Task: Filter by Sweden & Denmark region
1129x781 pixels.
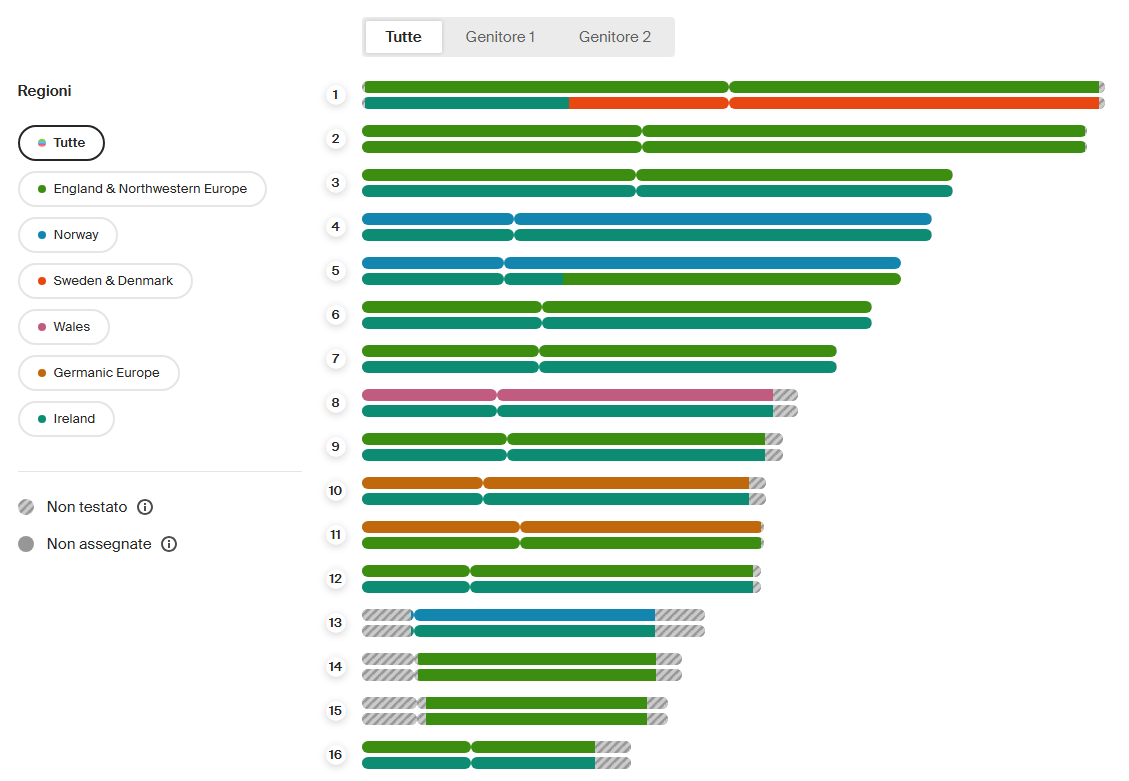Action: (x=105, y=281)
